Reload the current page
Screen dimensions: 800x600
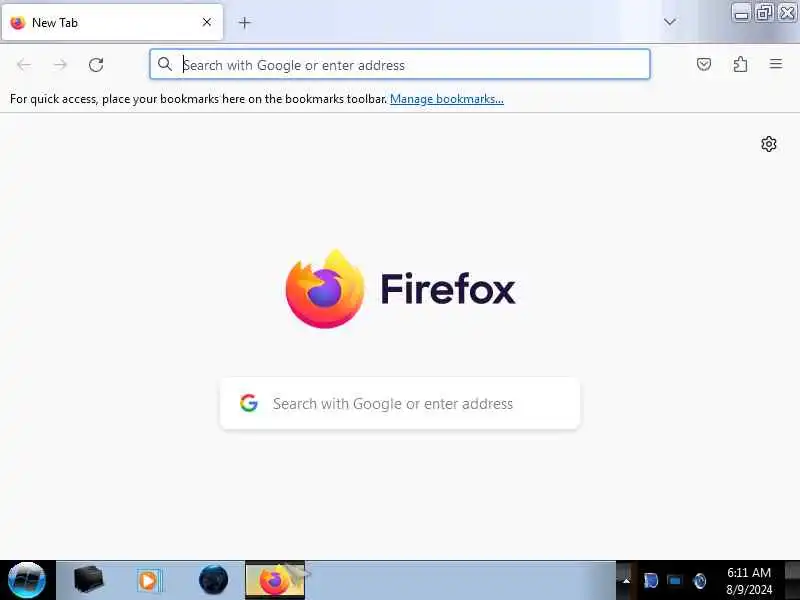(x=96, y=65)
